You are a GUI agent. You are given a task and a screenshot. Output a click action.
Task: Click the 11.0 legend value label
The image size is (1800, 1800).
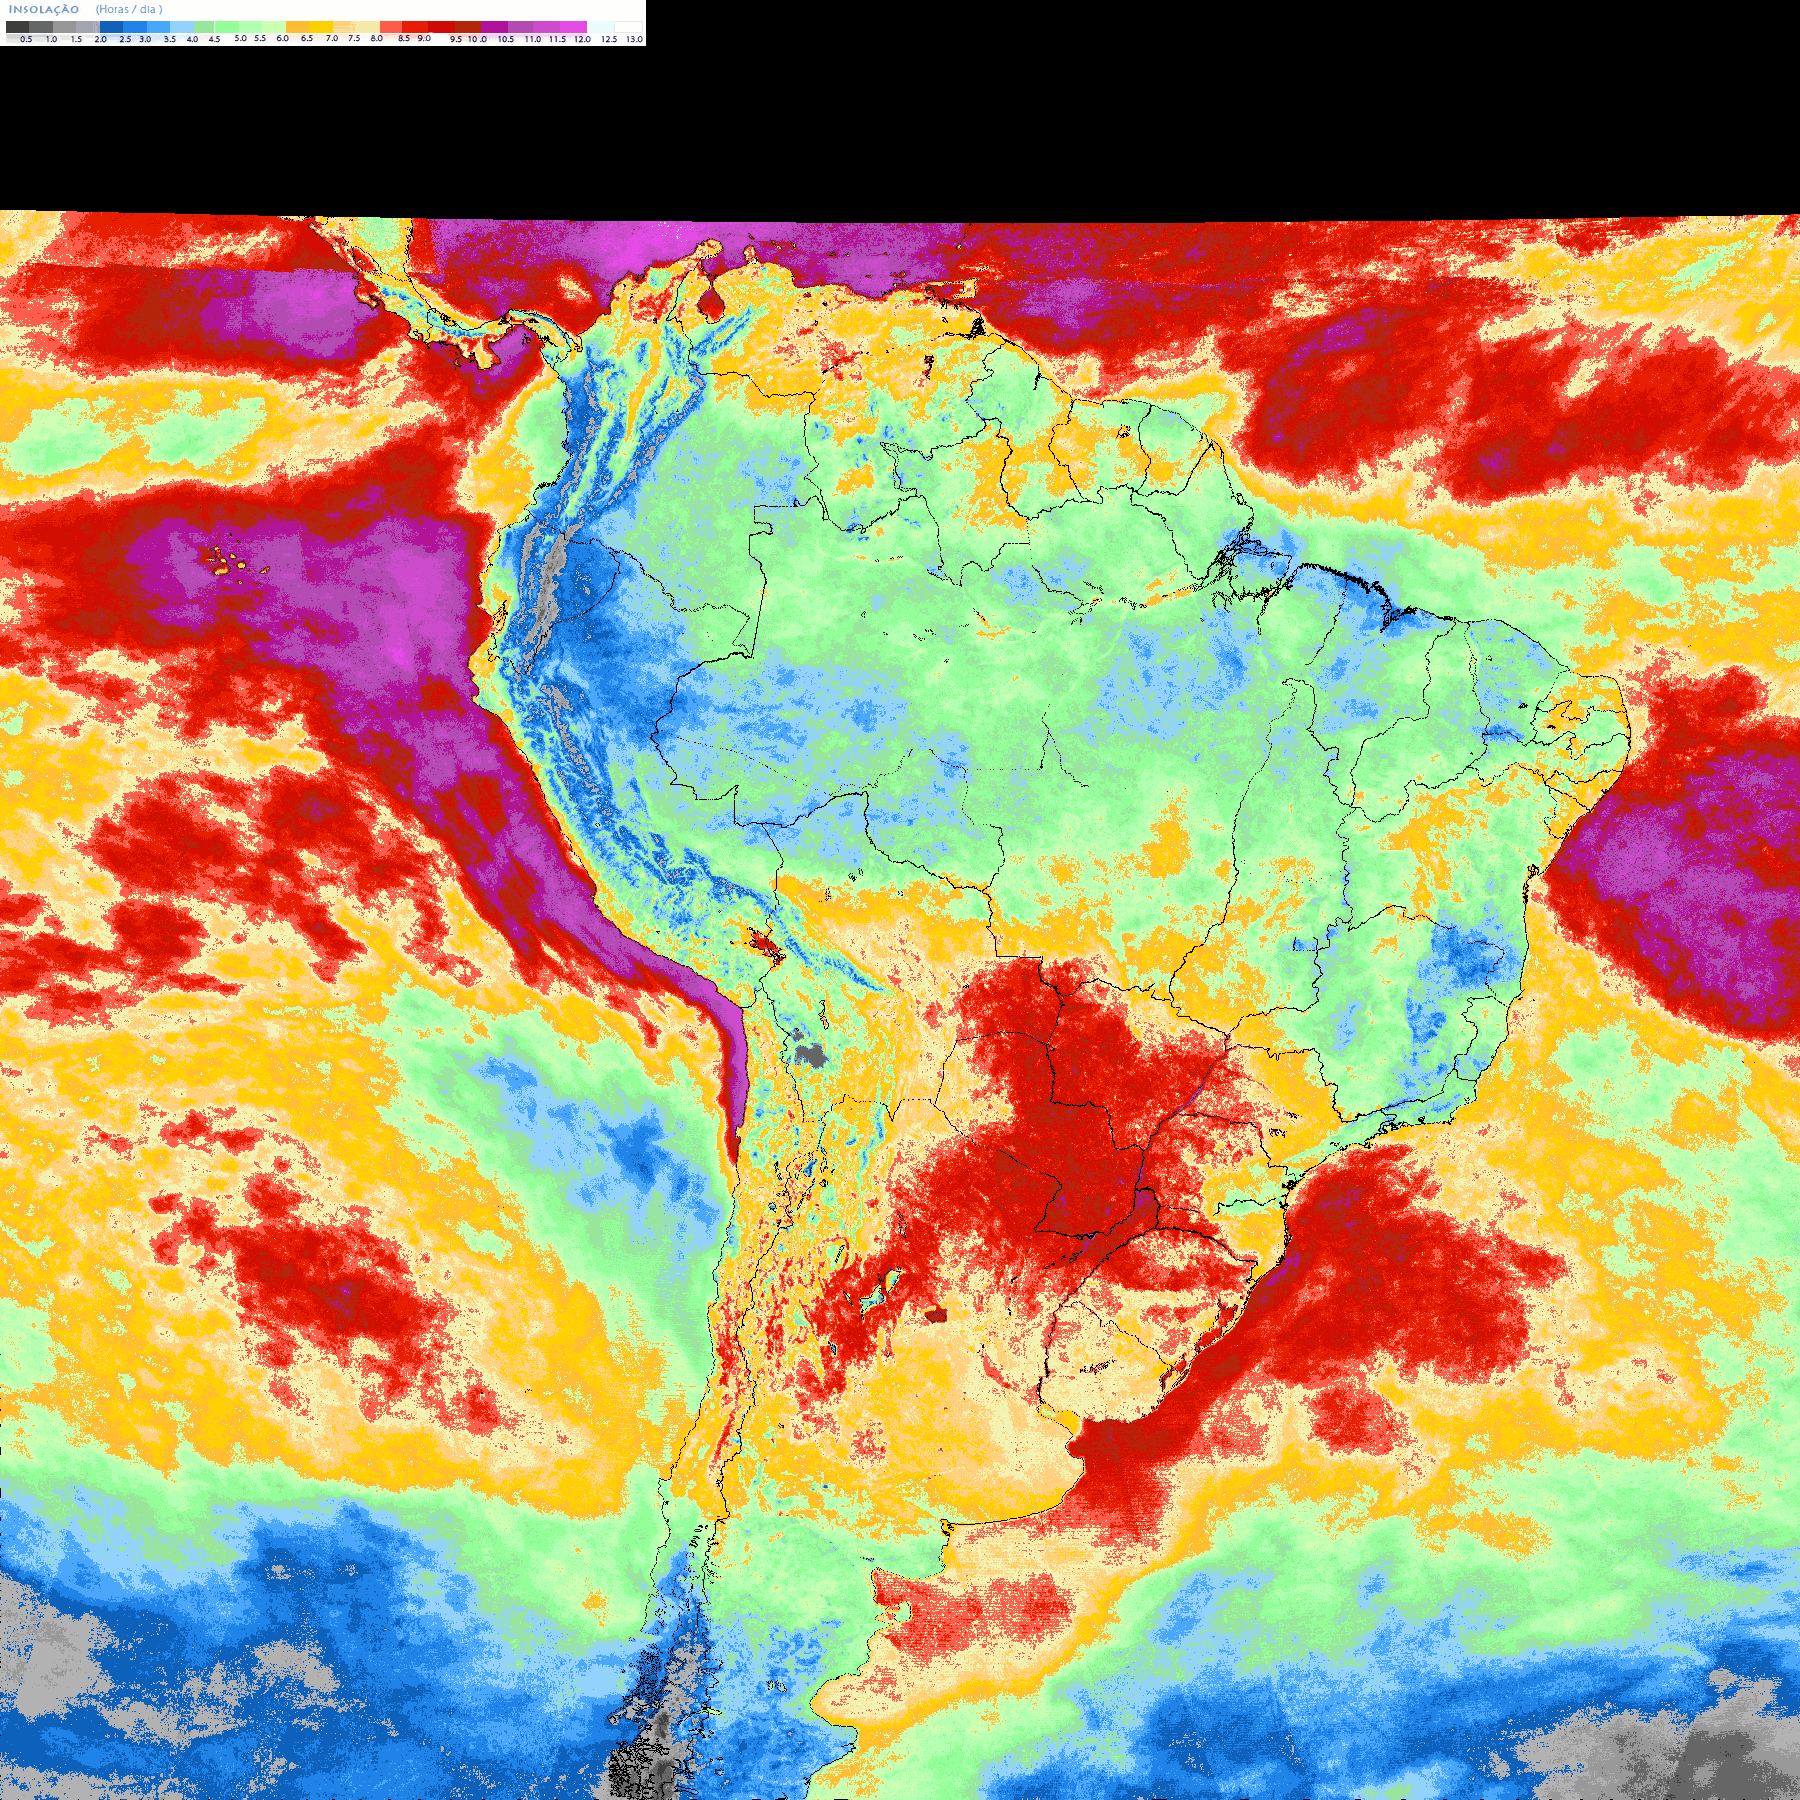point(532,39)
